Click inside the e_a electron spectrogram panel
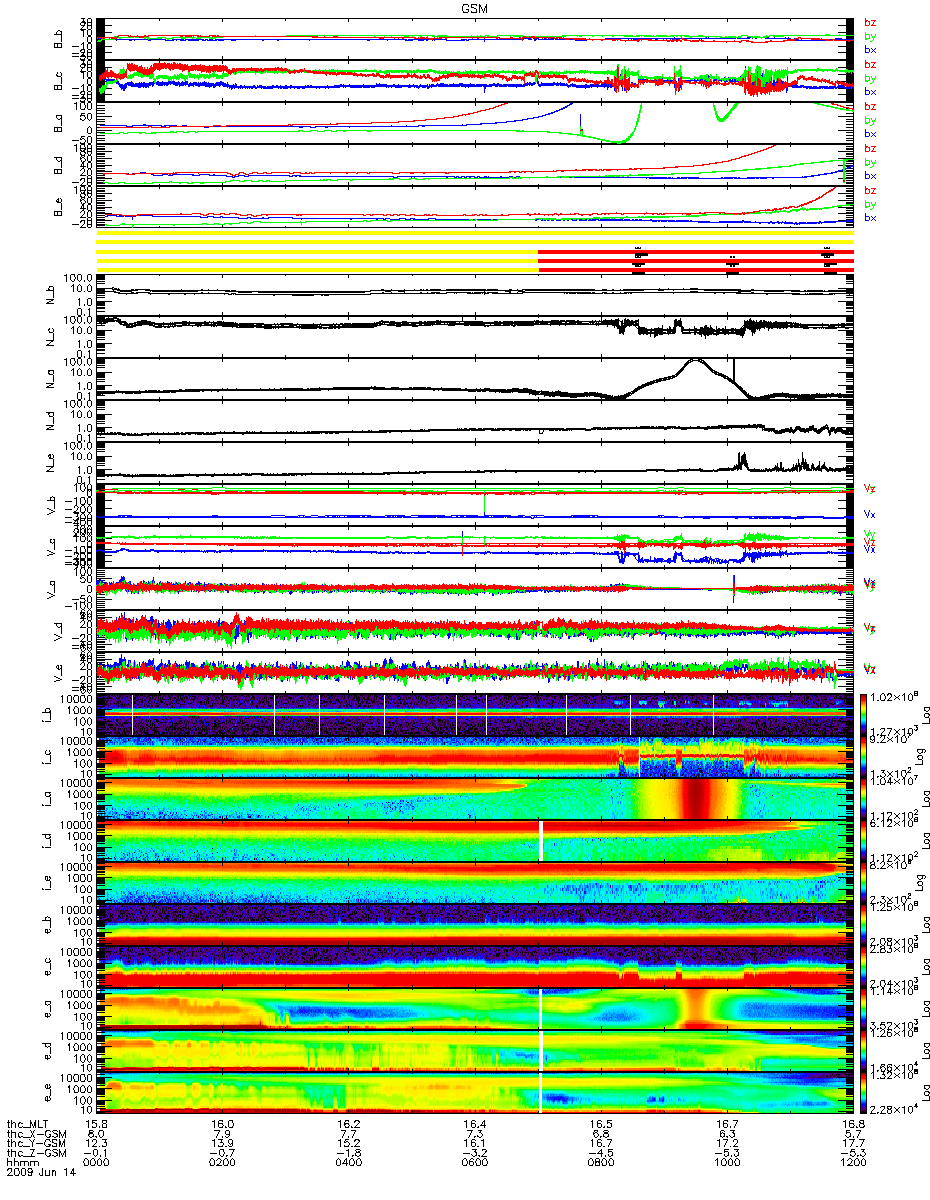Screen dimensions: 930x1200 click(474, 1010)
